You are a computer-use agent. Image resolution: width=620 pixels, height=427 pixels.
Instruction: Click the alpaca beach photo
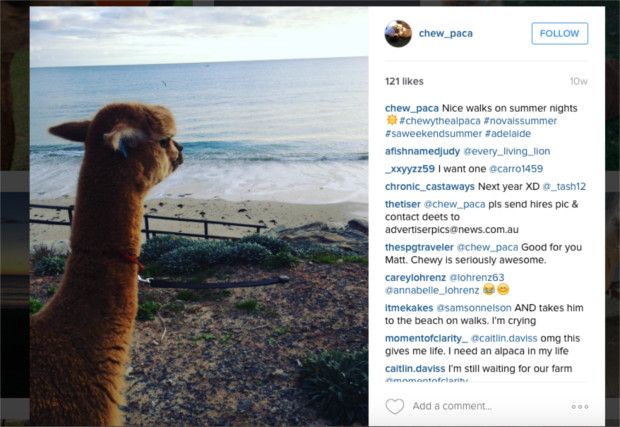click(199, 216)
